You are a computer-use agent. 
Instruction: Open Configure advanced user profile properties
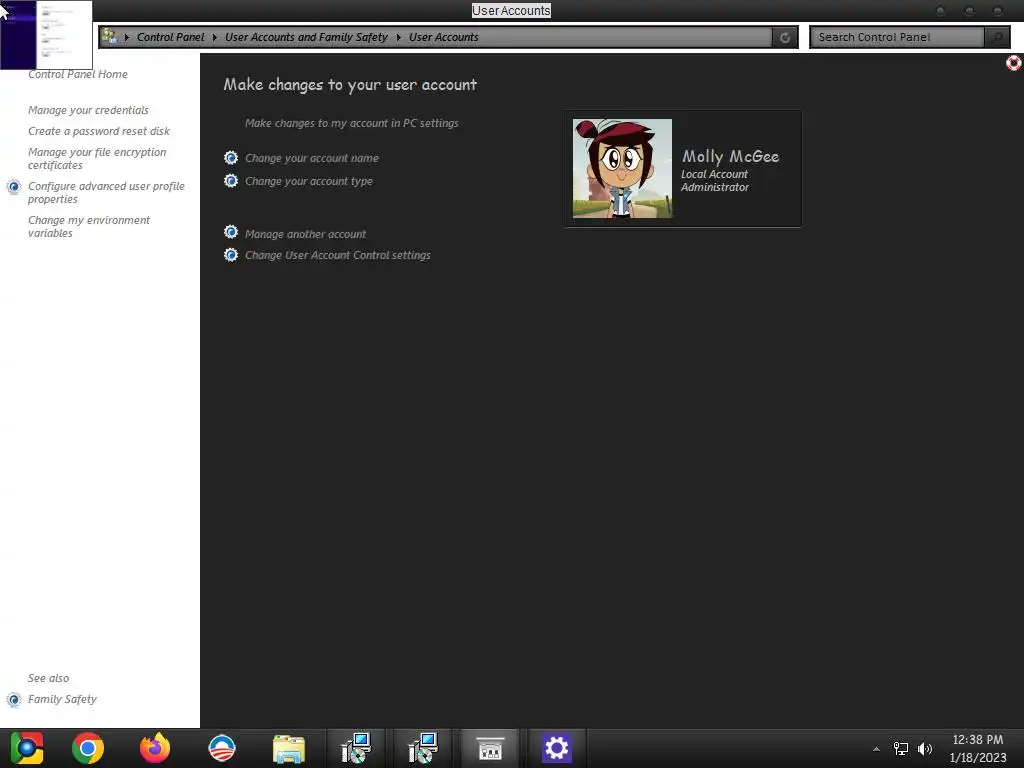106,192
